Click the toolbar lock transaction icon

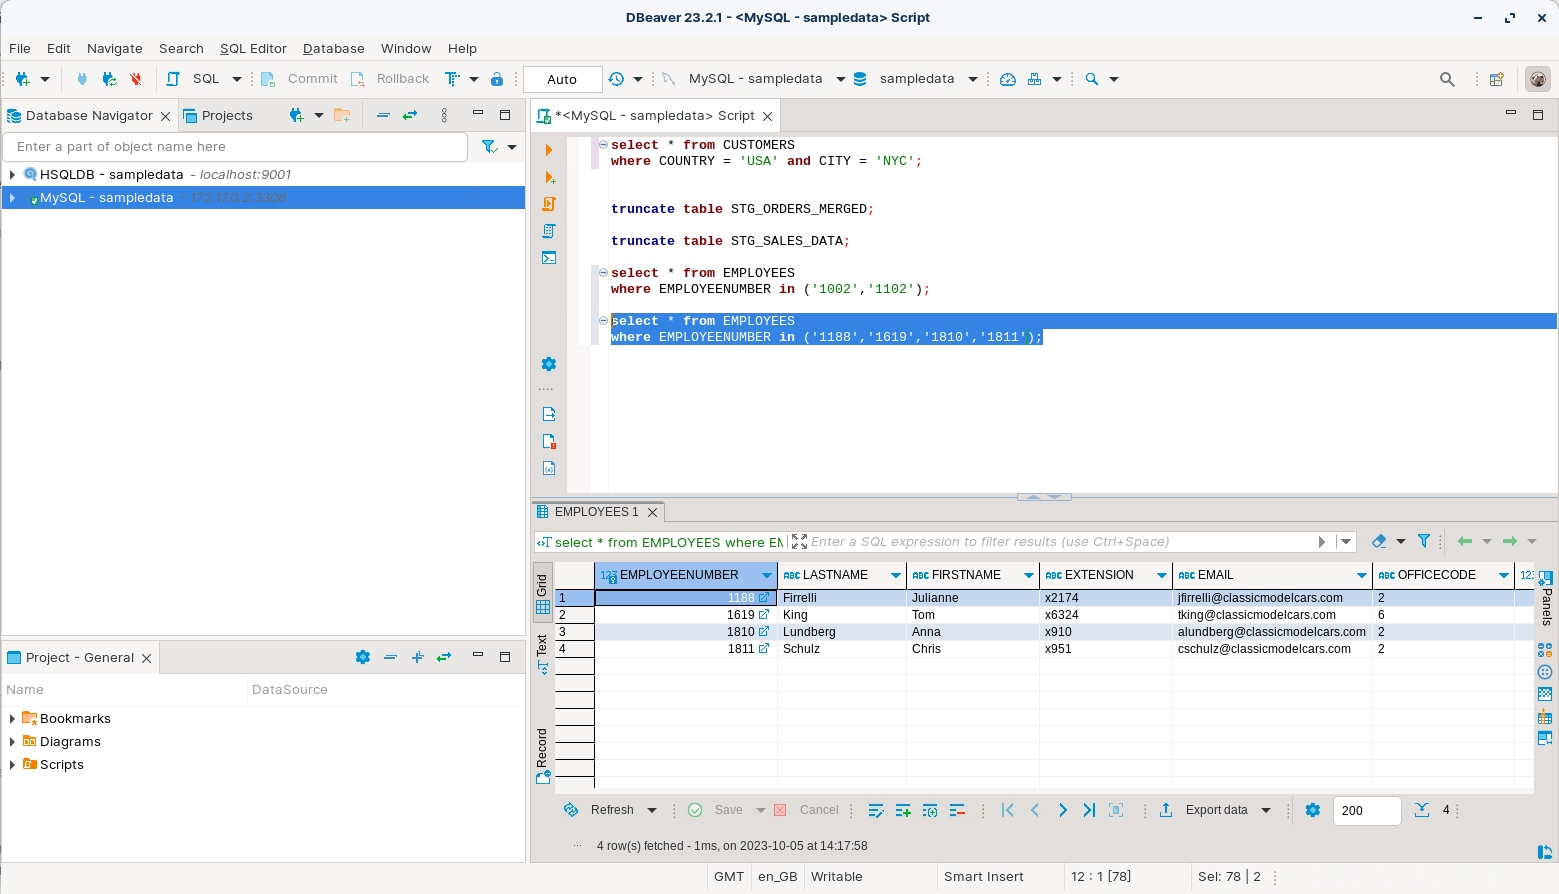(x=497, y=79)
